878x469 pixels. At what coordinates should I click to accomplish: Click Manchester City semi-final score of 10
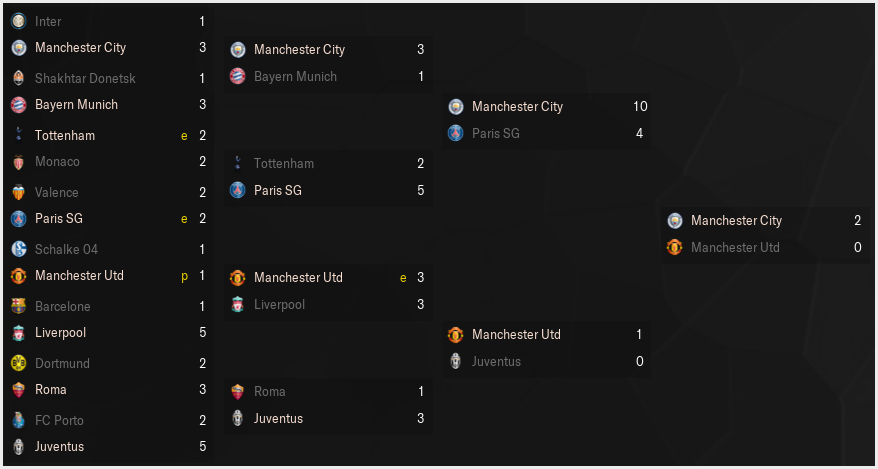[x=641, y=106]
